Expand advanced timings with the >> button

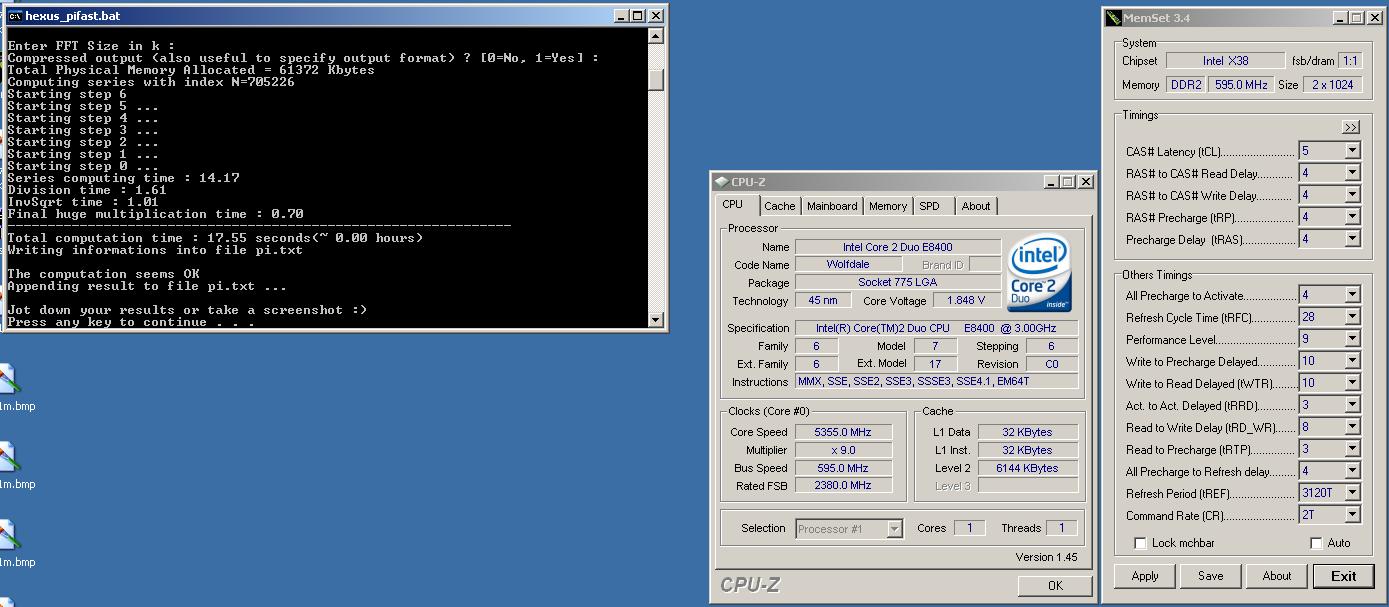[x=1350, y=127]
